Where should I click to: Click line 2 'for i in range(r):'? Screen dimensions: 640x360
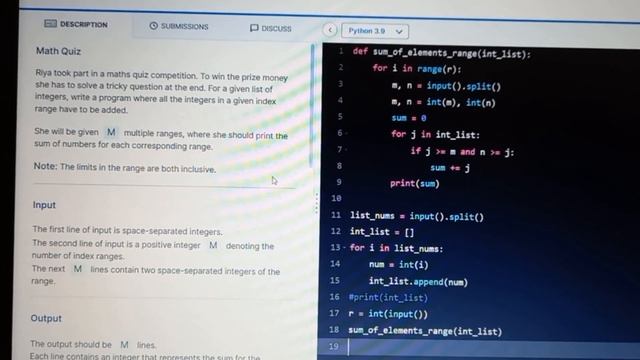[417, 69]
